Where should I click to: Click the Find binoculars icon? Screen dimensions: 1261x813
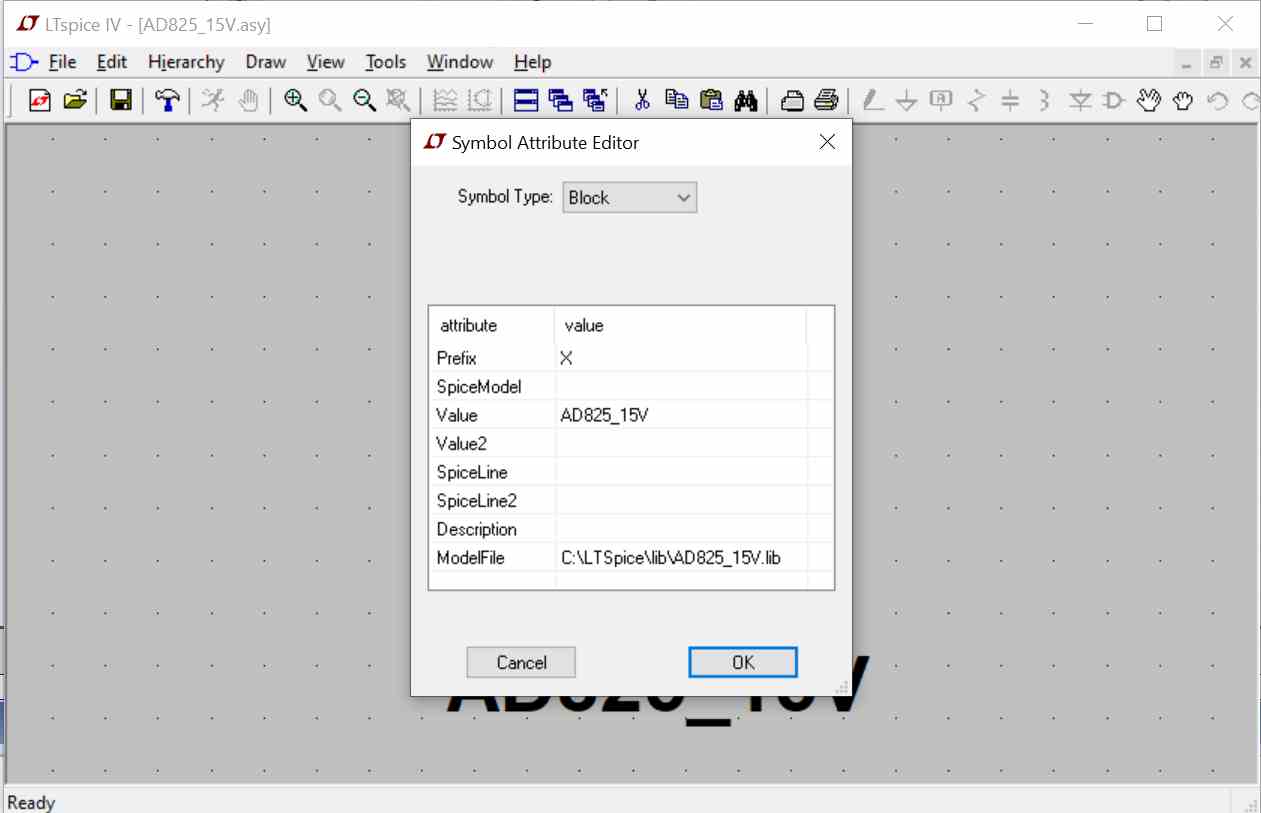[746, 100]
